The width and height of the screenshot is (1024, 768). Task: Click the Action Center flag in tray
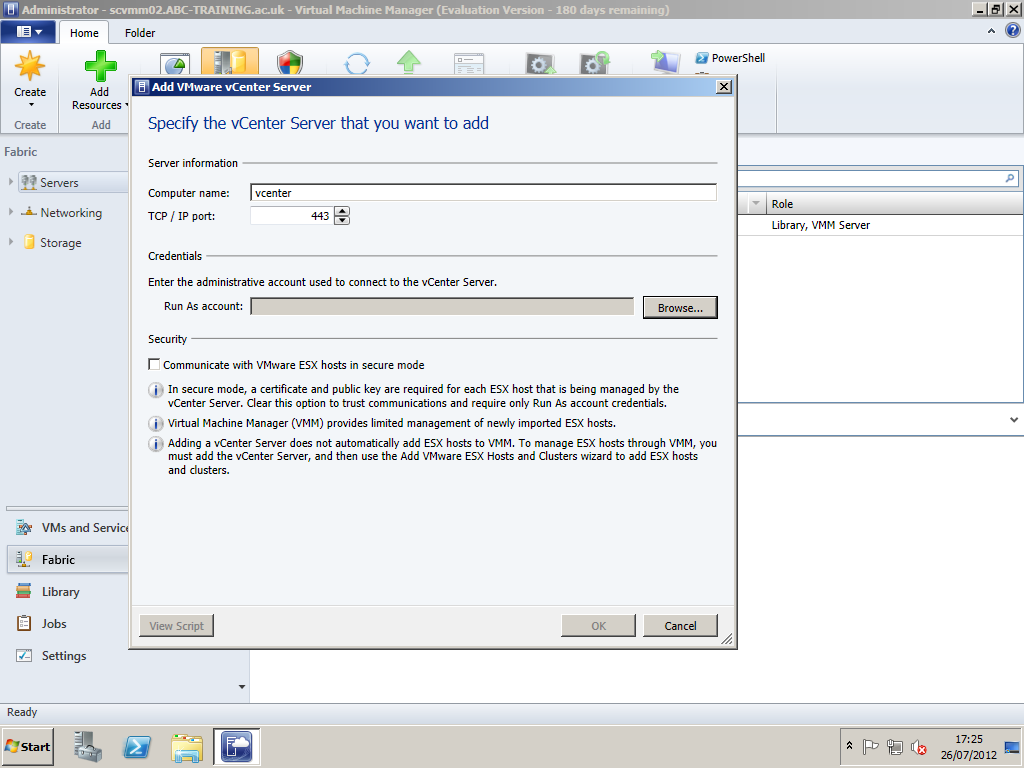point(870,746)
